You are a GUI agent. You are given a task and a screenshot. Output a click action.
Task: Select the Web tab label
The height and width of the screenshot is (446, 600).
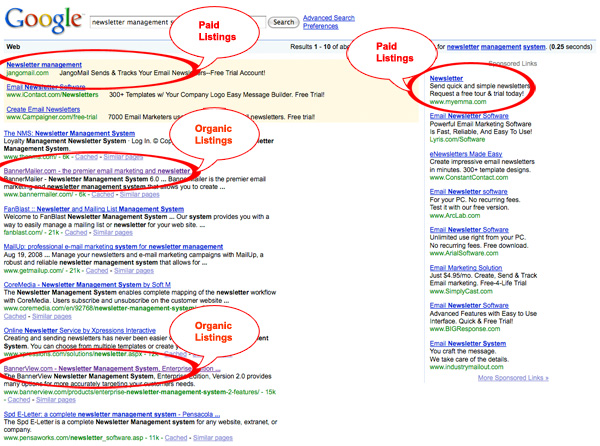point(13,47)
